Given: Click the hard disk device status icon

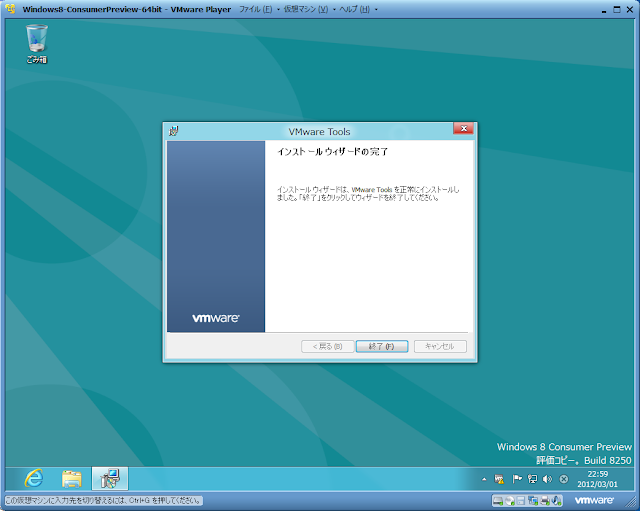Looking at the screenshot, I should click(x=498, y=500).
